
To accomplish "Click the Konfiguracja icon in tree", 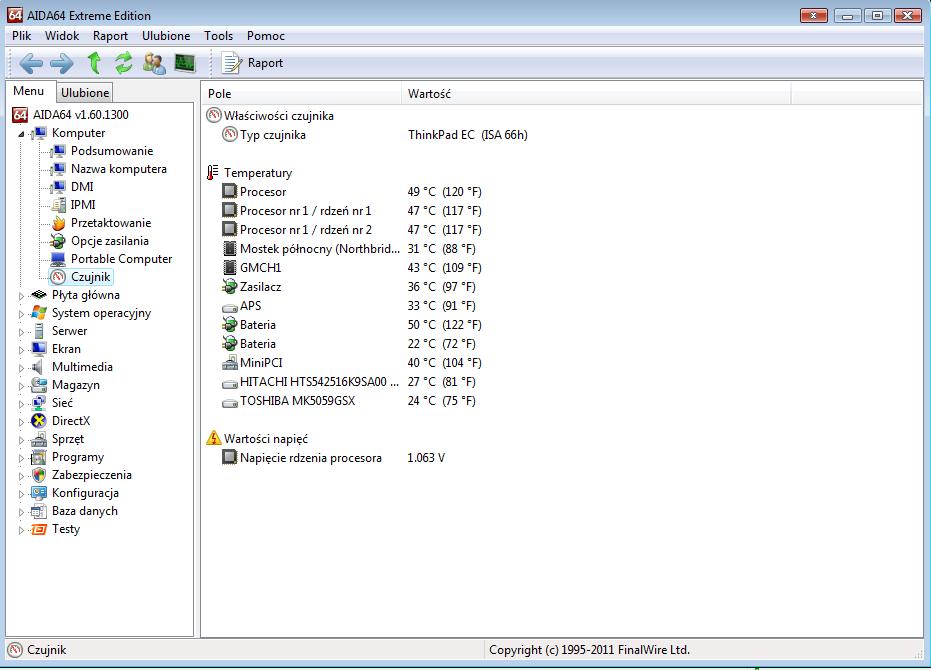I will click(x=39, y=493).
